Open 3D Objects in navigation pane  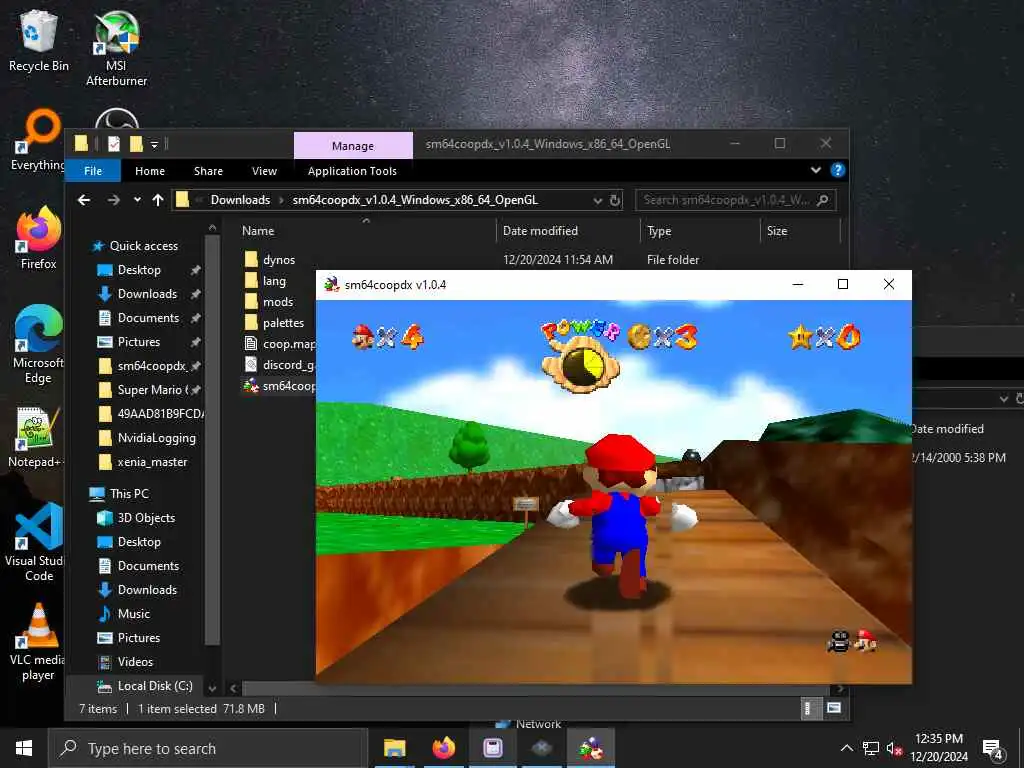tap(146, 518)
